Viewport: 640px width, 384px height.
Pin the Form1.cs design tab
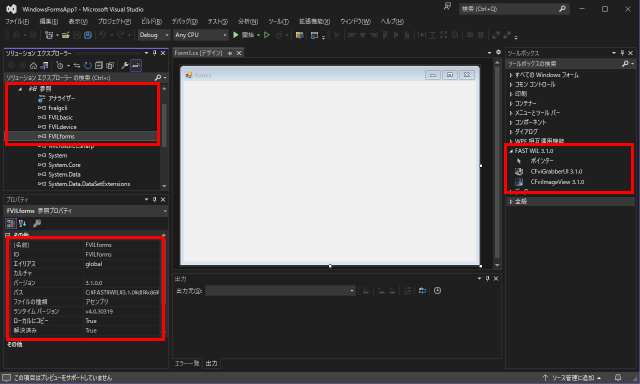pos(230,53)
